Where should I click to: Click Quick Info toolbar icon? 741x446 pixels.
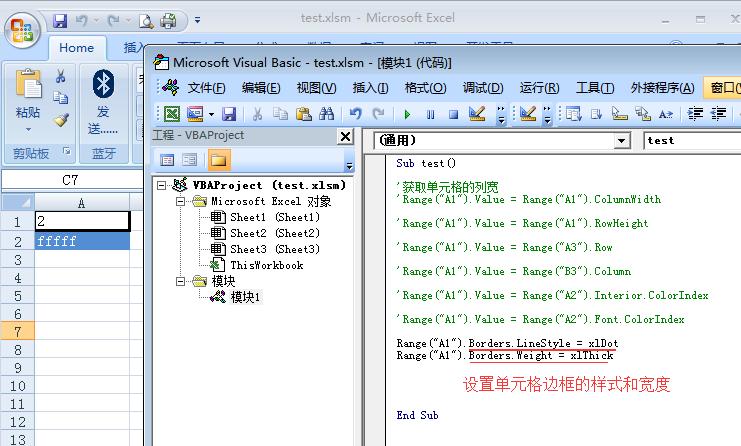(620, 114)
